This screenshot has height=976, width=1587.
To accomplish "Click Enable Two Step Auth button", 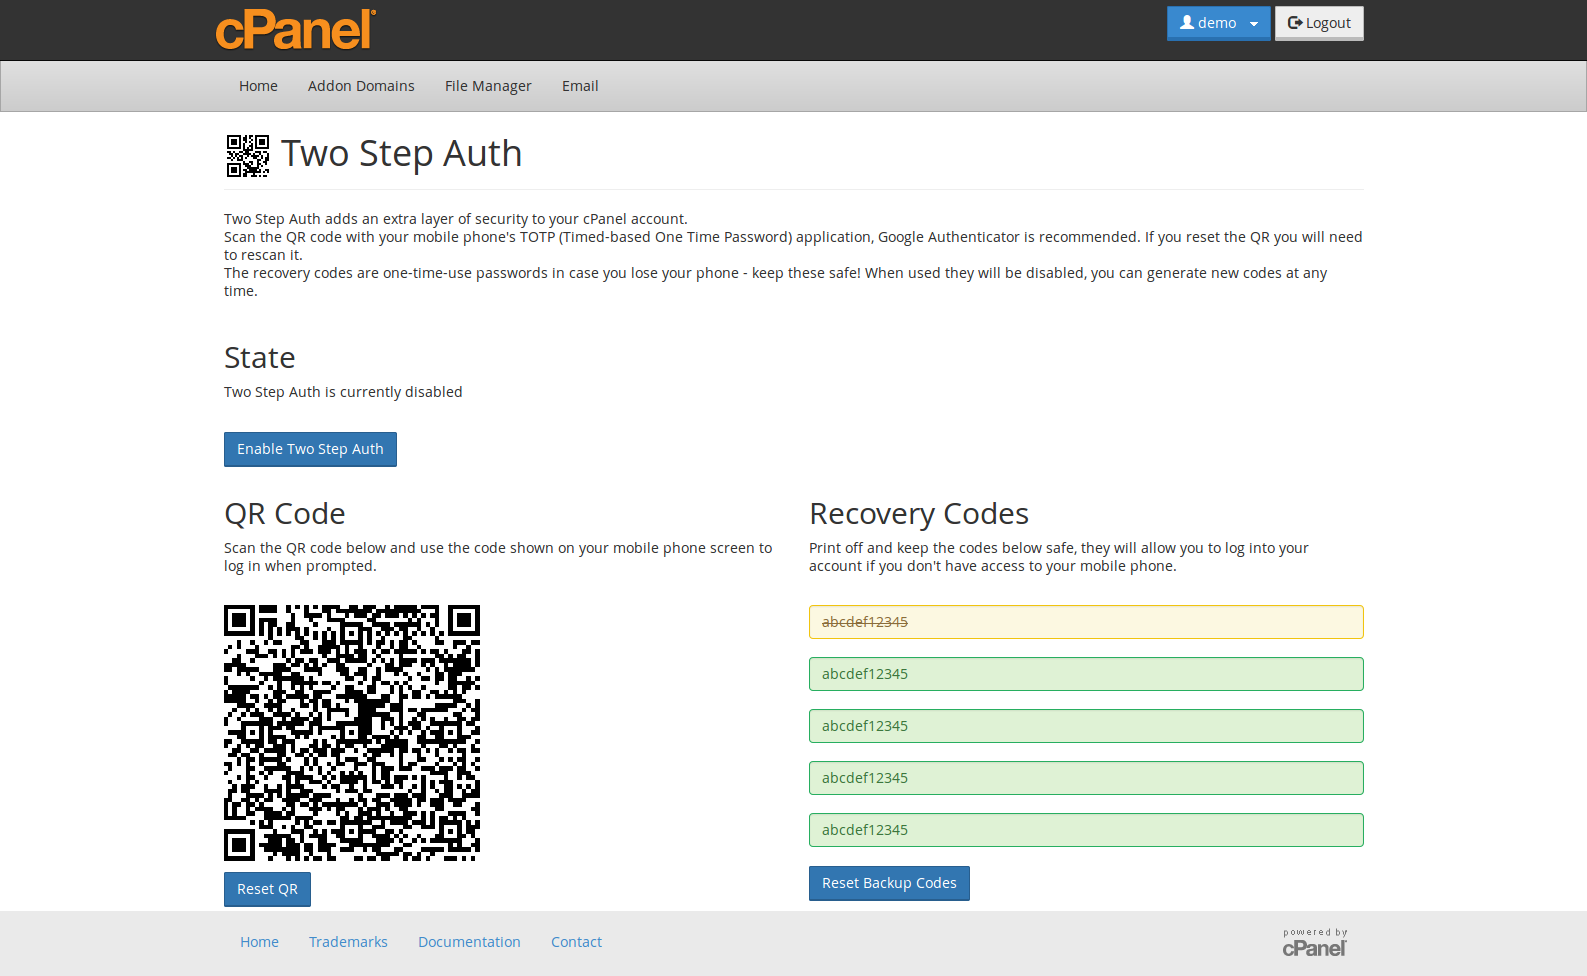I will [x=310, y=449].
